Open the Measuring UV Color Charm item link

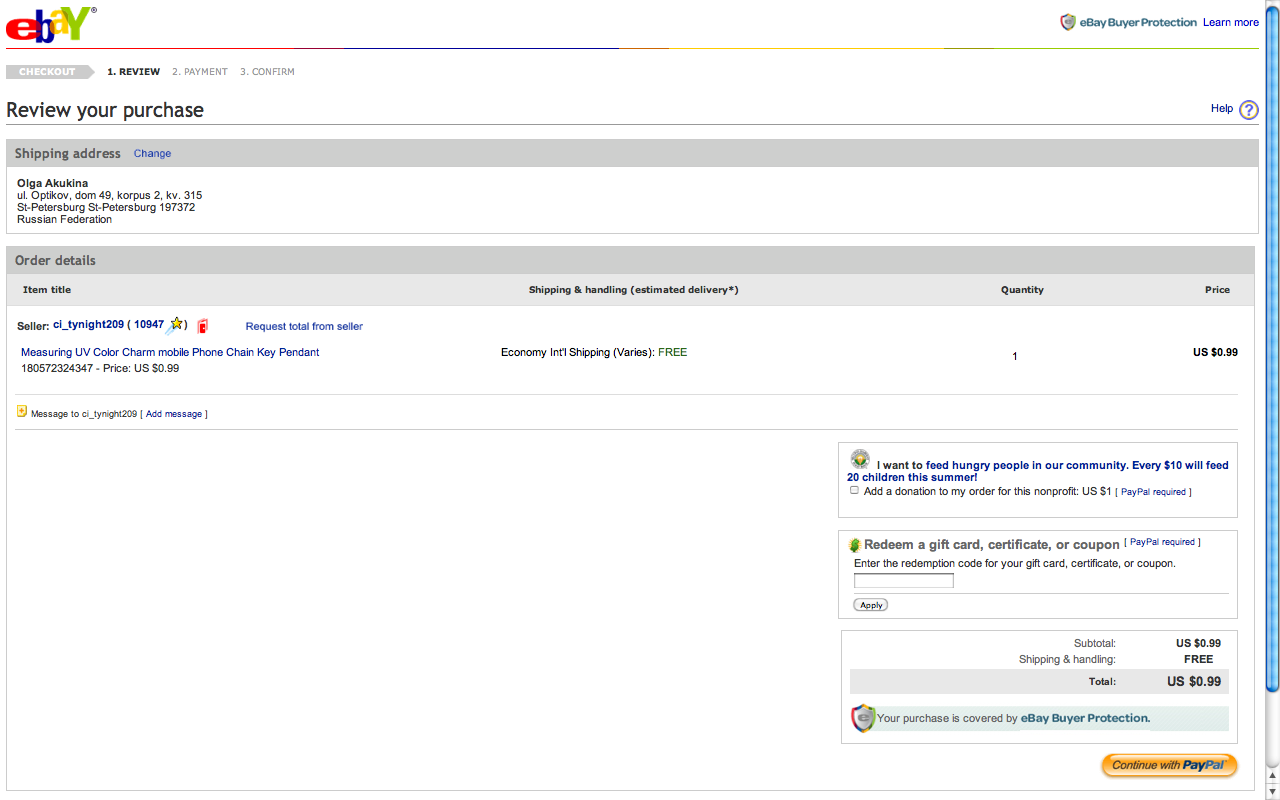click(170, 352)
